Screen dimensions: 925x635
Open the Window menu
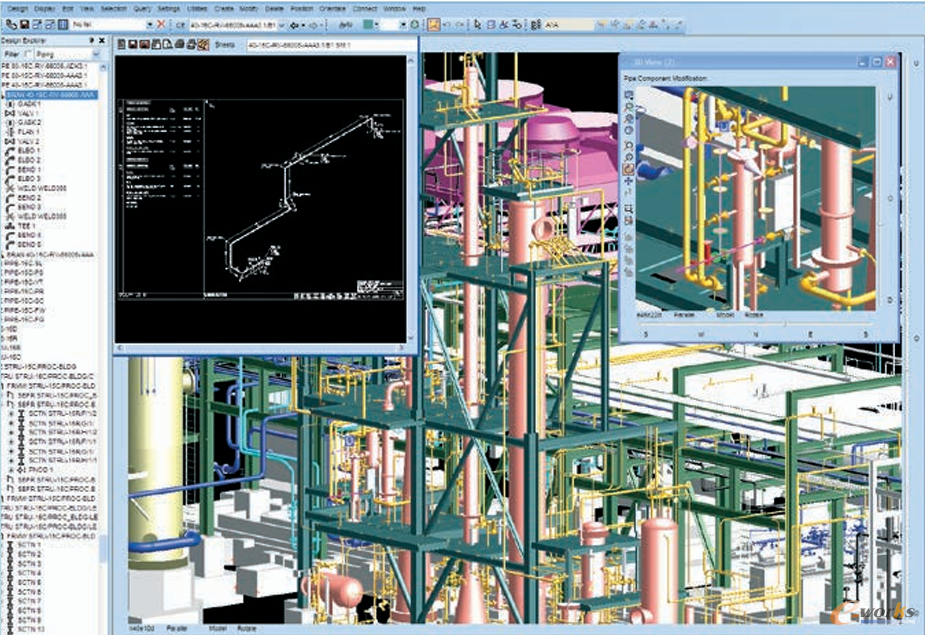tap(394, 9)
